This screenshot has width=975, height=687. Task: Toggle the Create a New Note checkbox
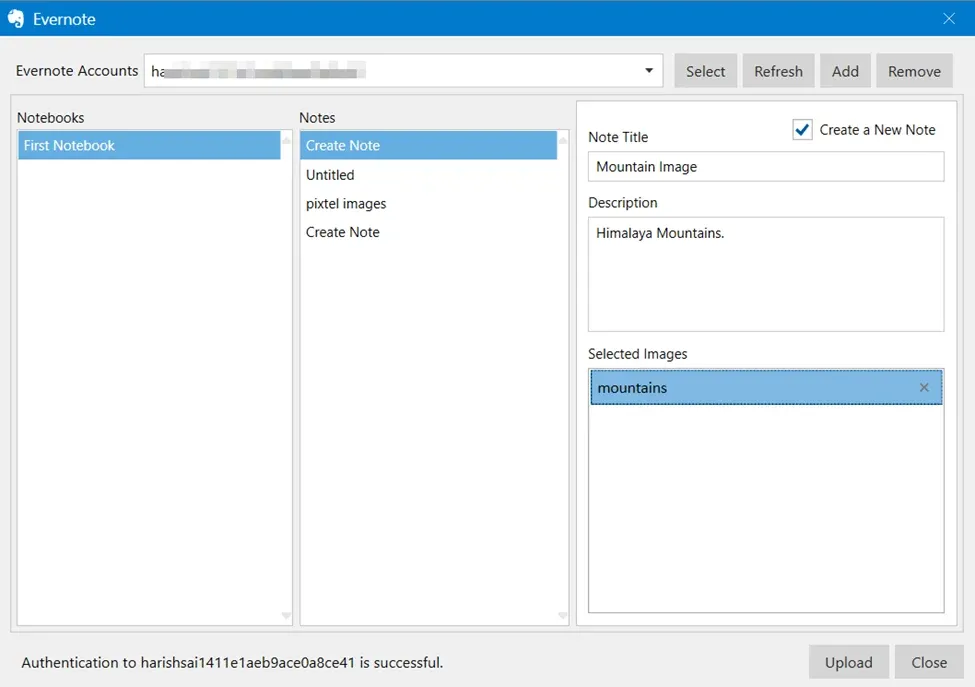tap(802, 129)
